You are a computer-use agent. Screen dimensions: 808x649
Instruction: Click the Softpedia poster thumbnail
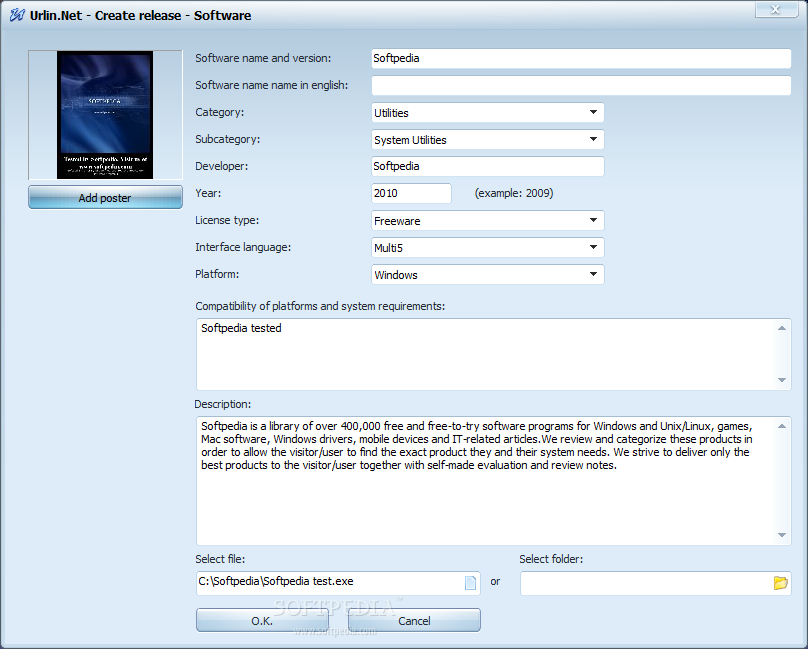[x=105, y=115]
